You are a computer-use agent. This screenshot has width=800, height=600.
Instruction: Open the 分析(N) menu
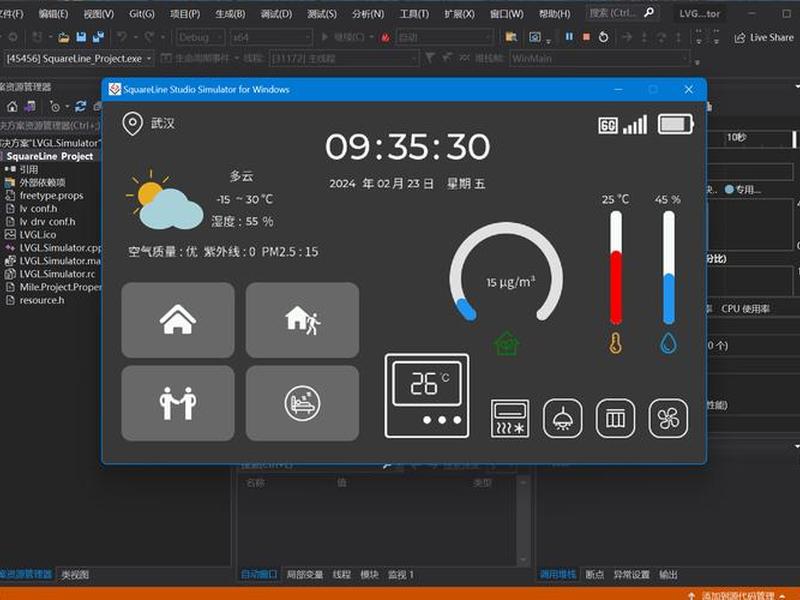click(368, 14)
